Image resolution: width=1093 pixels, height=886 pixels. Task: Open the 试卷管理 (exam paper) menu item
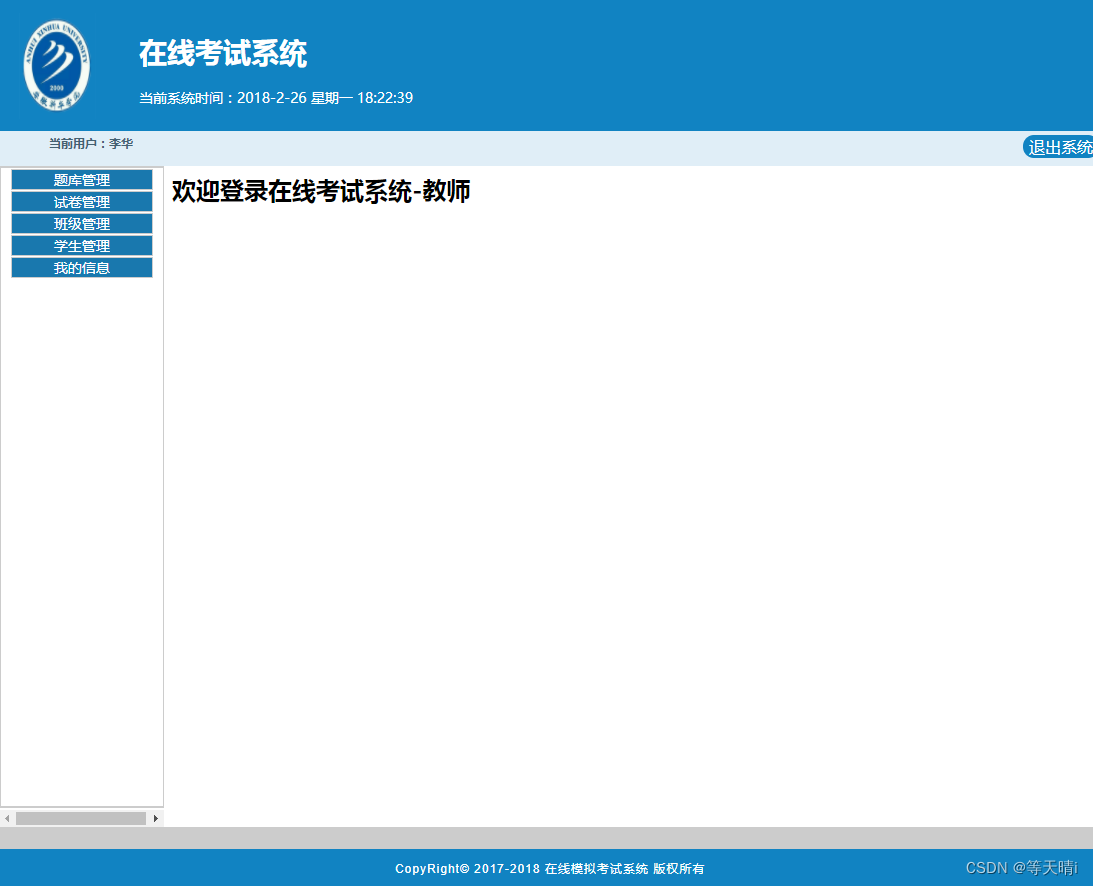pos(81,201)
